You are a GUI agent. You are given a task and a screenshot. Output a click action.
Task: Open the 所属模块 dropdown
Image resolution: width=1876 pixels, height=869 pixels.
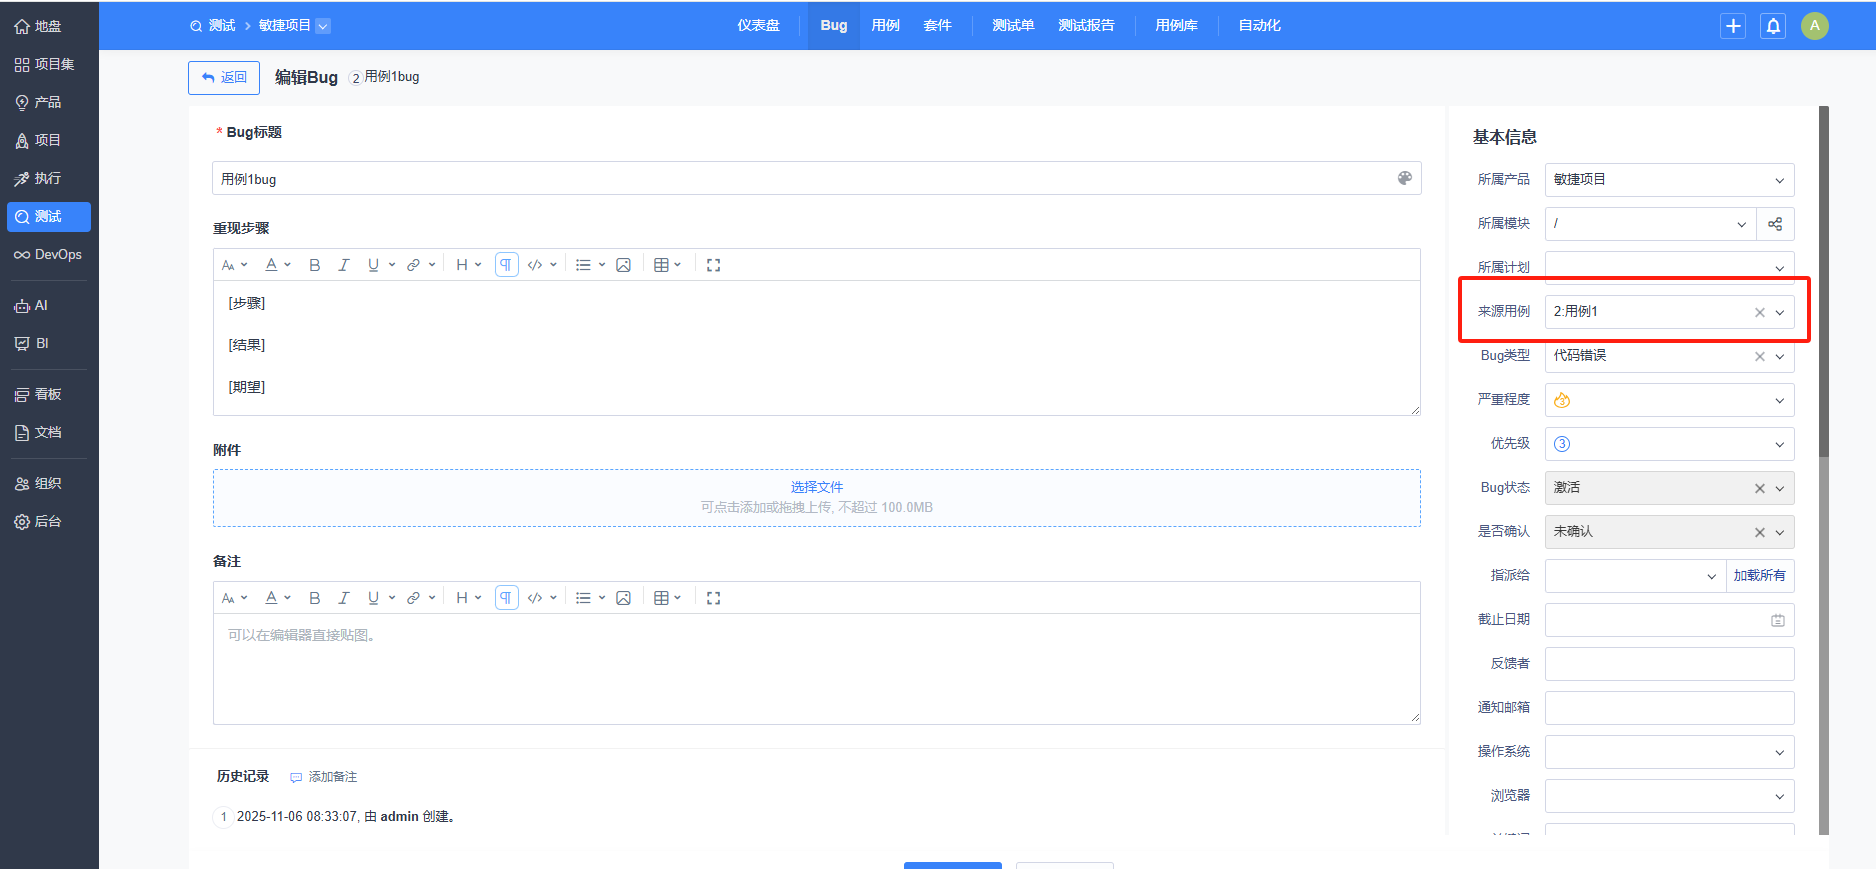(x=1650, y=224)
